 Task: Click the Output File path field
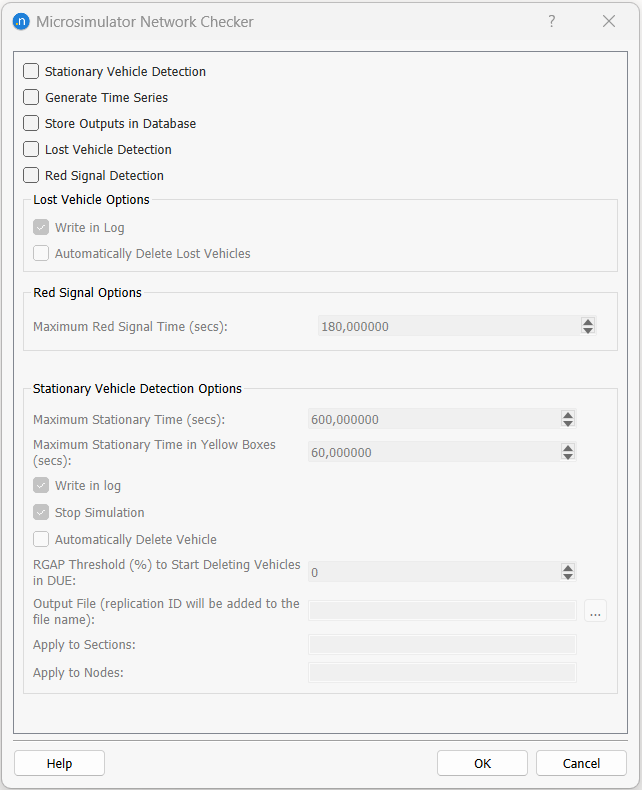coord(442,611)
